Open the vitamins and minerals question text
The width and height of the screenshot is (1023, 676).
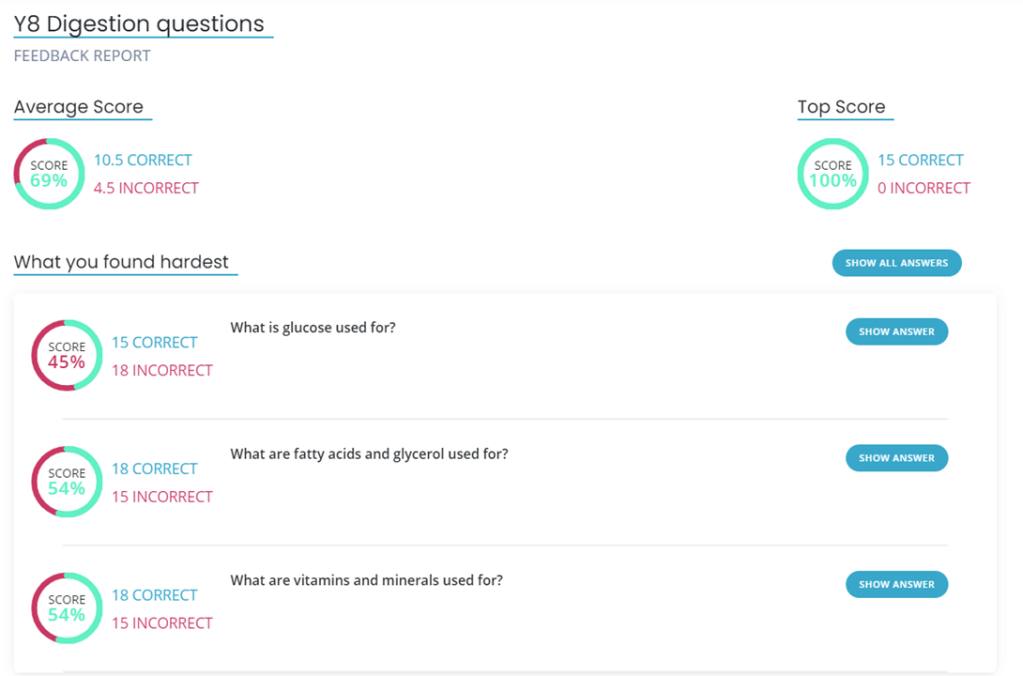(366, 580)
